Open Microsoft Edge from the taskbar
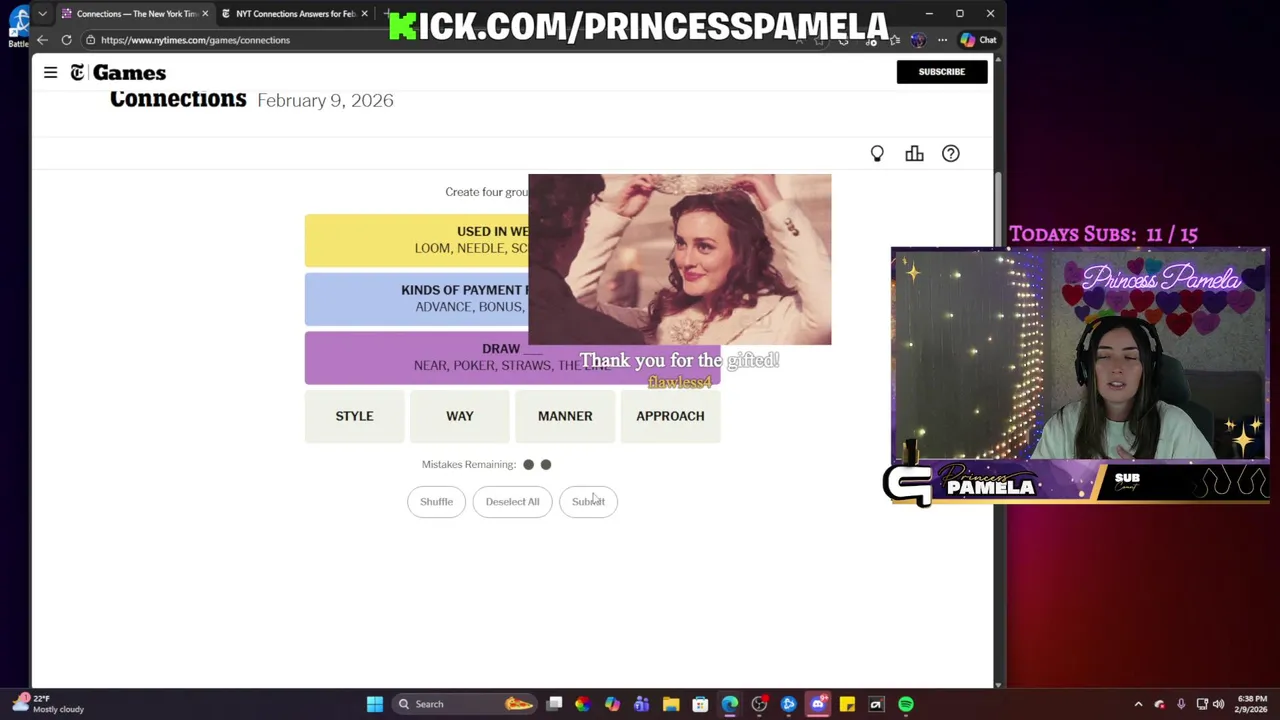1280x720 pixels. click(730, 704)
